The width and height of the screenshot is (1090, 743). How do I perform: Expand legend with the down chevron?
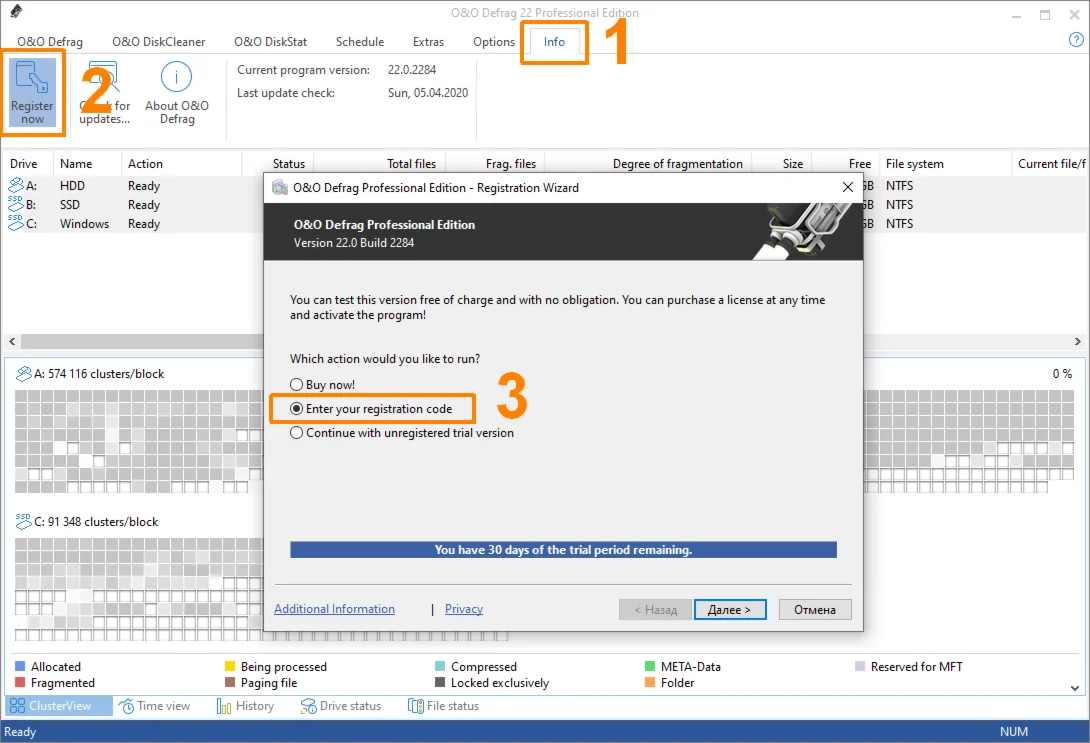point(1075,688)
